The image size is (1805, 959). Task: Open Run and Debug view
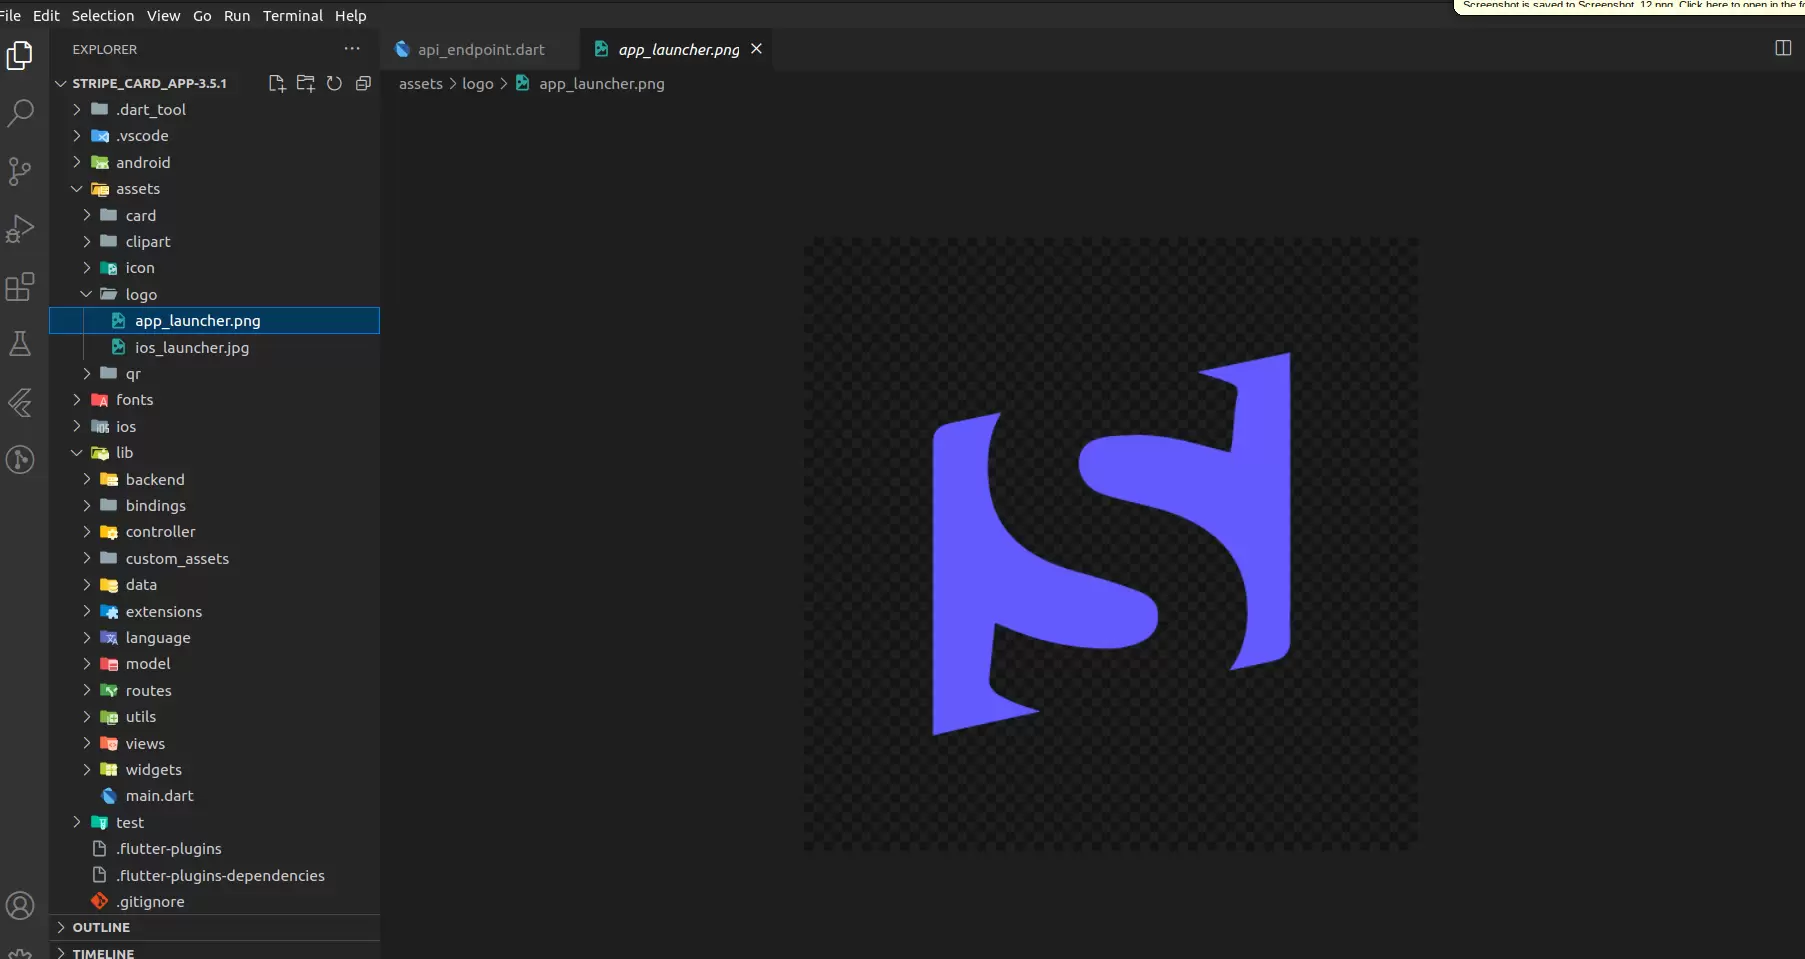coord(20,229)
